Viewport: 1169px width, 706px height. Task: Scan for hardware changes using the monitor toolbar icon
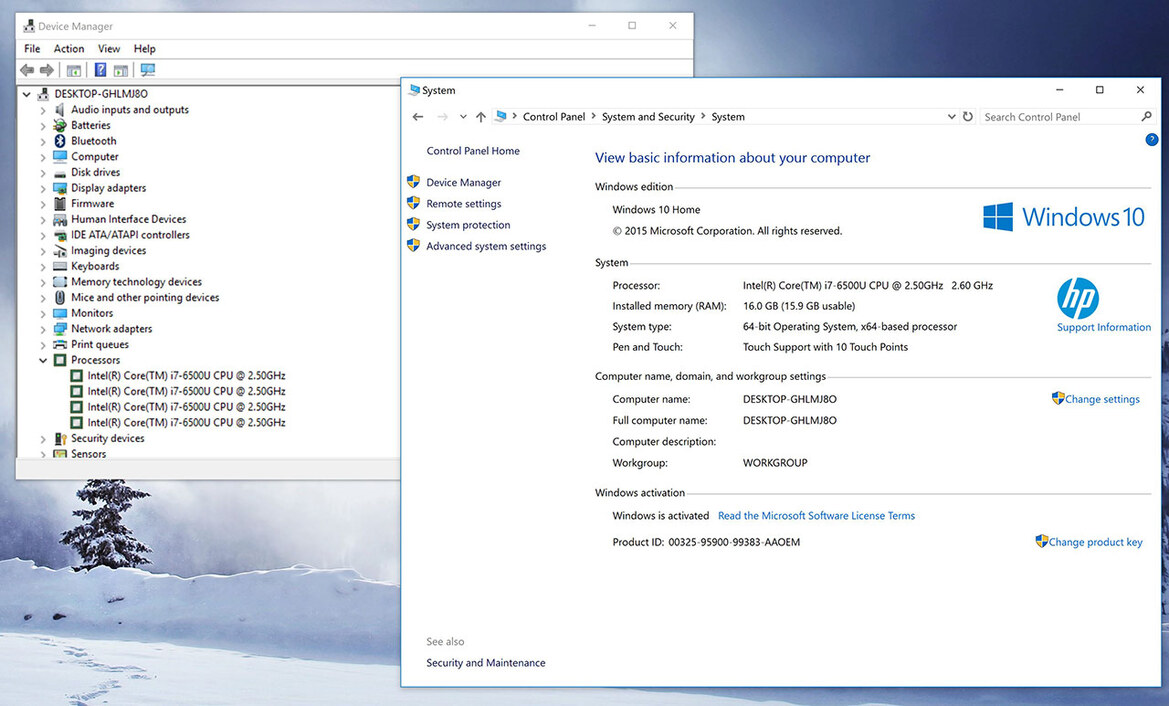coord(148,70)
